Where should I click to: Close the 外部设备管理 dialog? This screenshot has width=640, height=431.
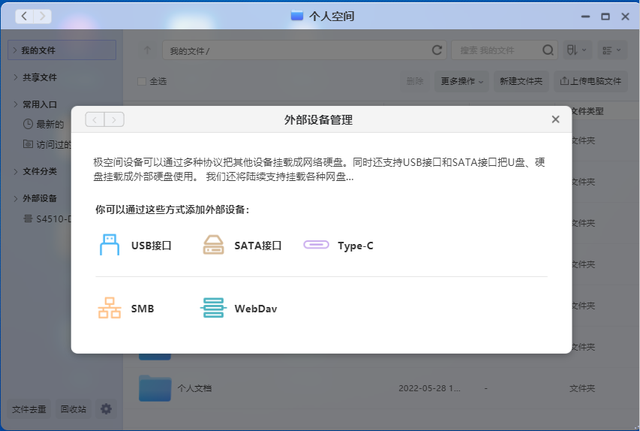555,119
